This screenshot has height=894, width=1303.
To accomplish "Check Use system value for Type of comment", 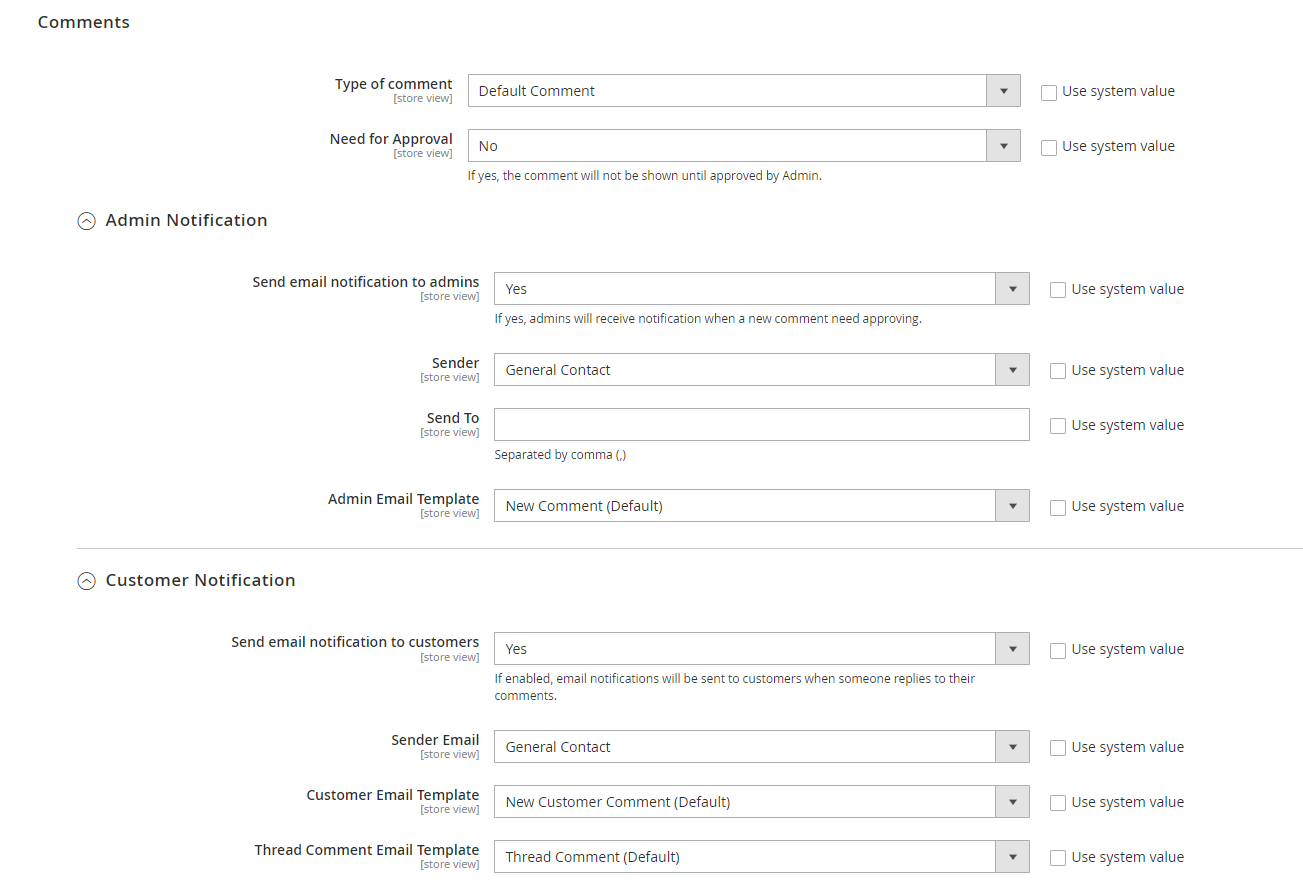I will (x=1049, y=92).
